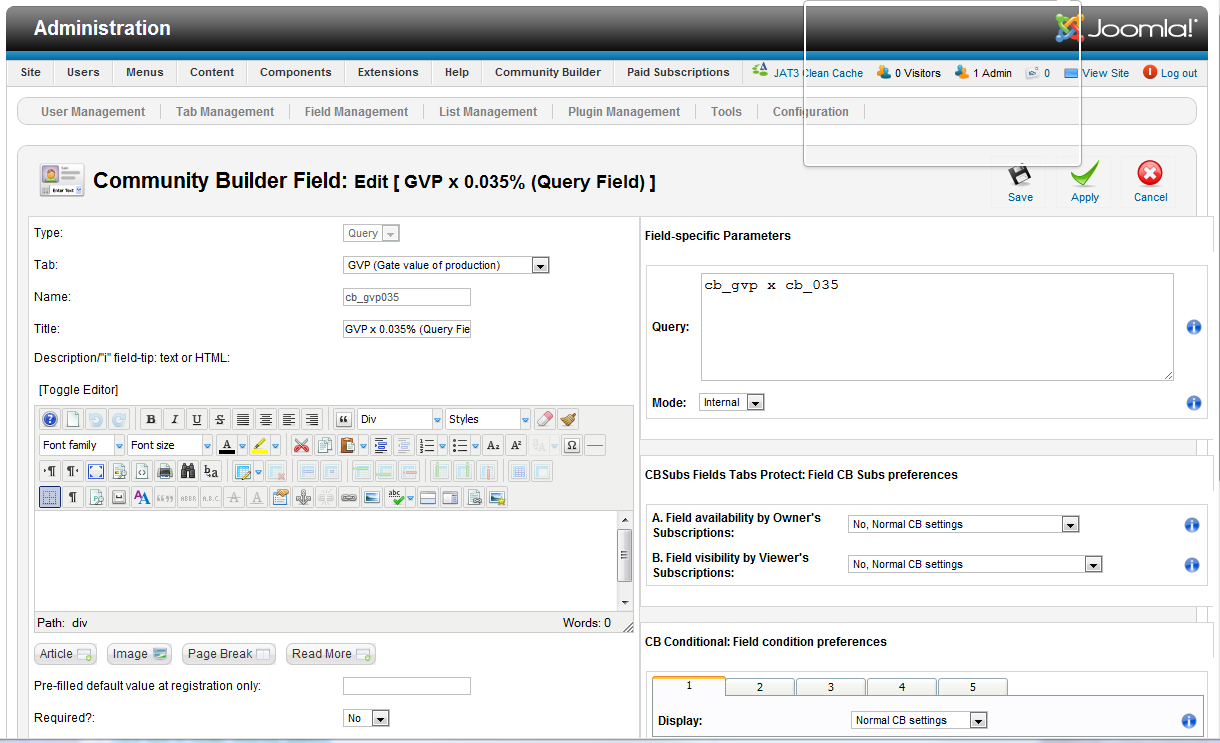The height and width of the screenshot is (743, 1220).
Task: Insert an anchor in the editor
Action: coord(303,497)
